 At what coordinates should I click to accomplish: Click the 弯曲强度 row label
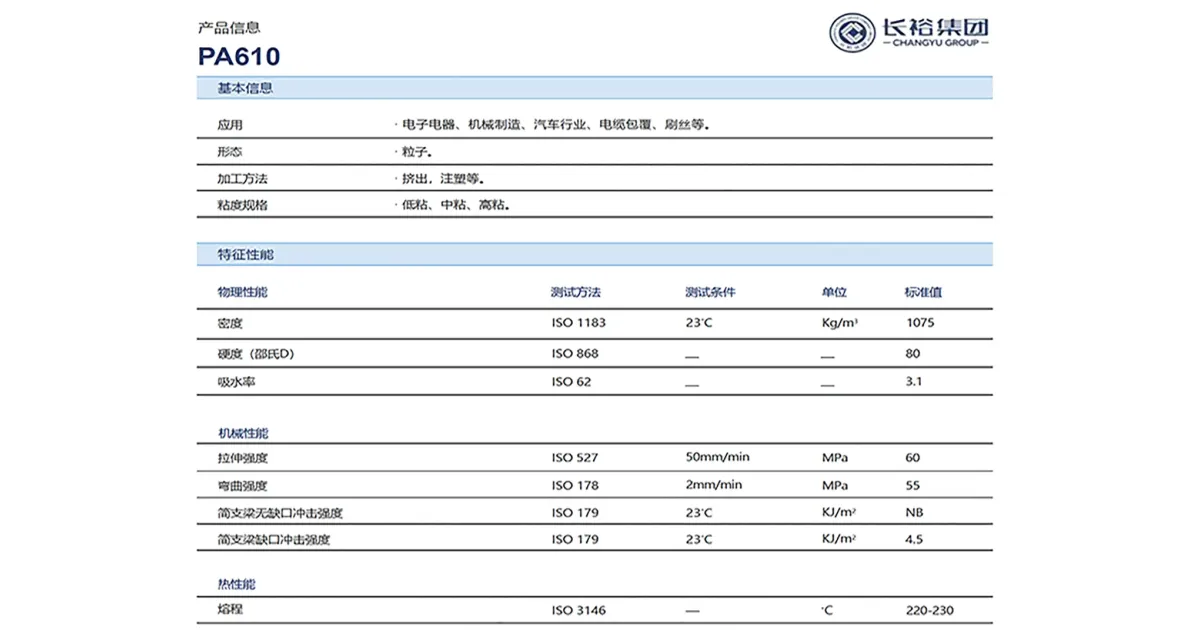[x=243, y=486]
